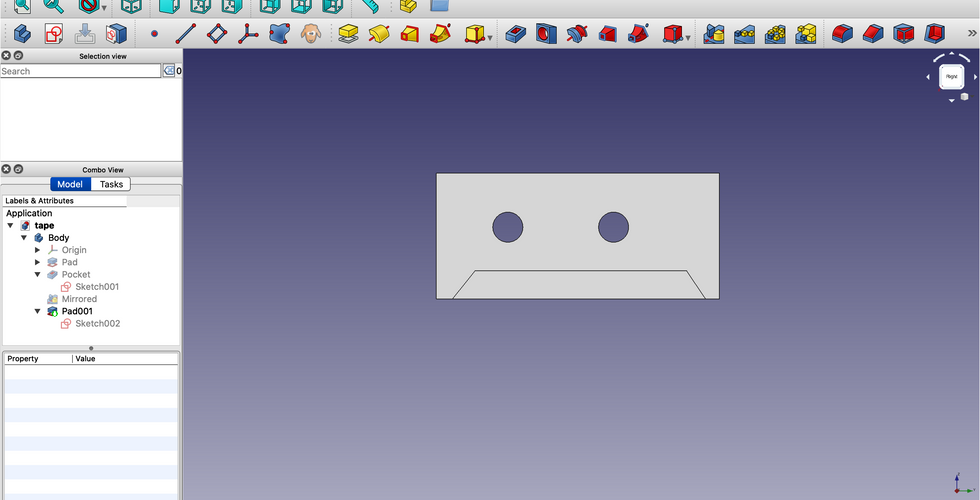This screenshot has height=500, width=980.
Task: Click the Right face of navigation cube
Action: pyautogui.click(x=951, y=77)
